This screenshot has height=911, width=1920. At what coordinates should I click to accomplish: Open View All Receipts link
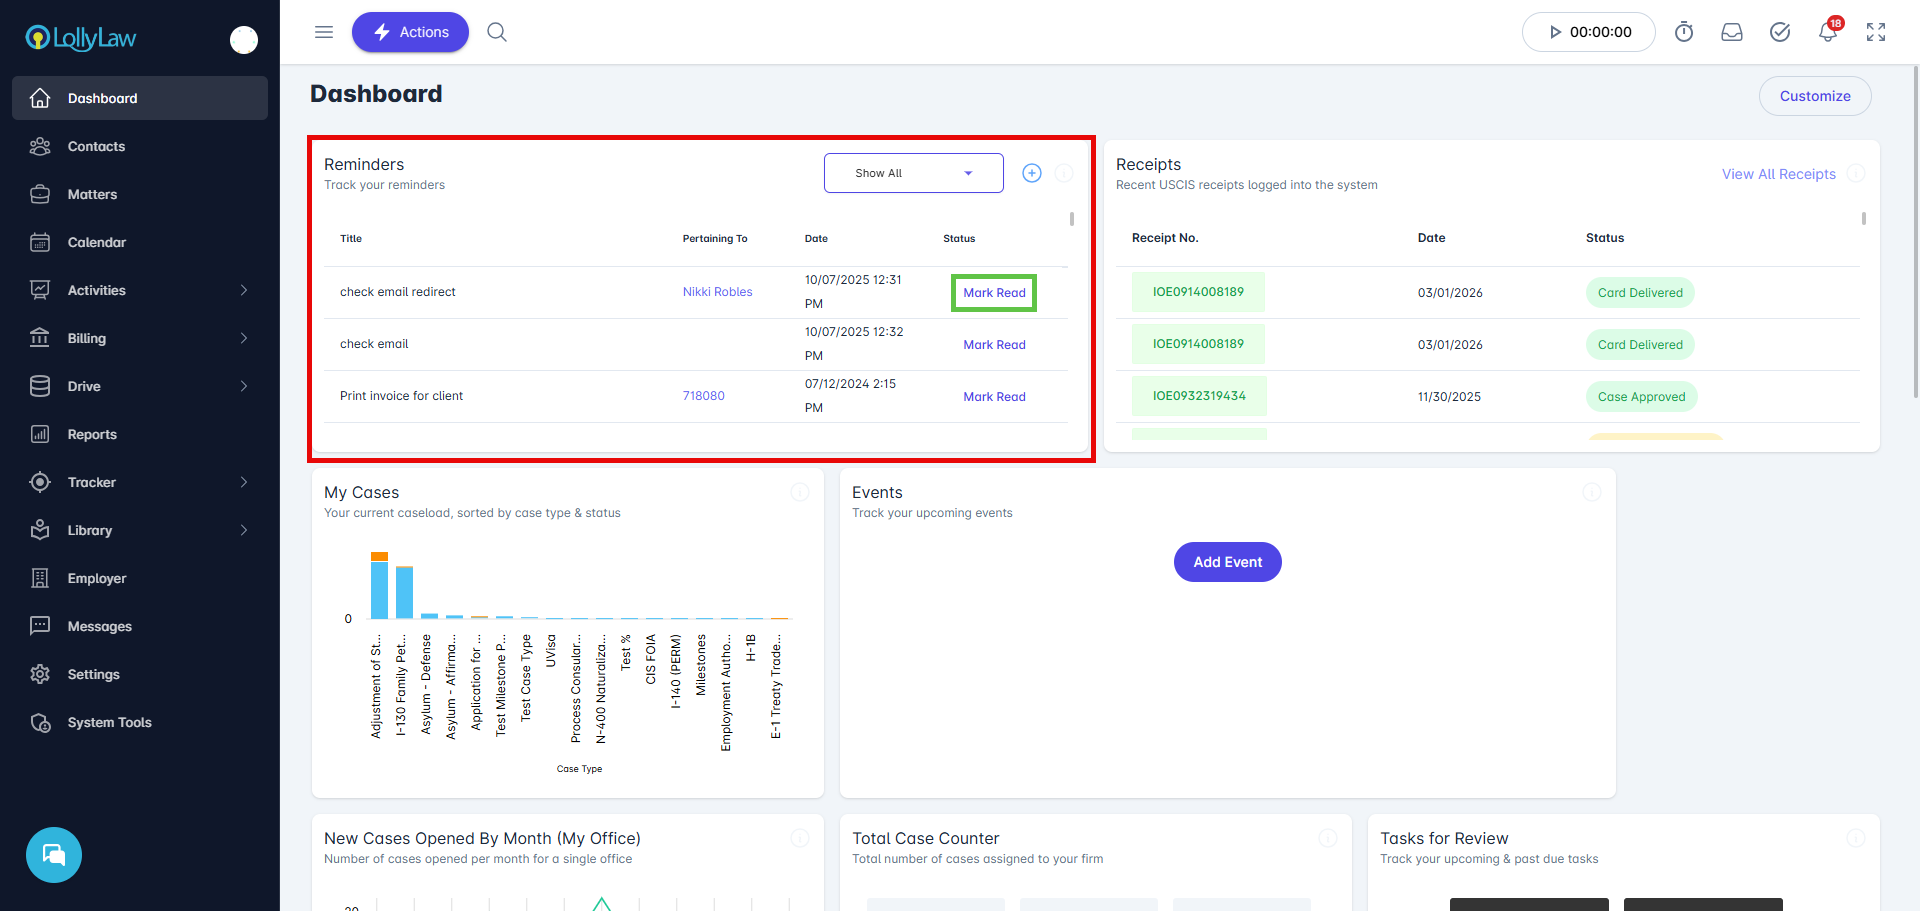point(1778,174)
